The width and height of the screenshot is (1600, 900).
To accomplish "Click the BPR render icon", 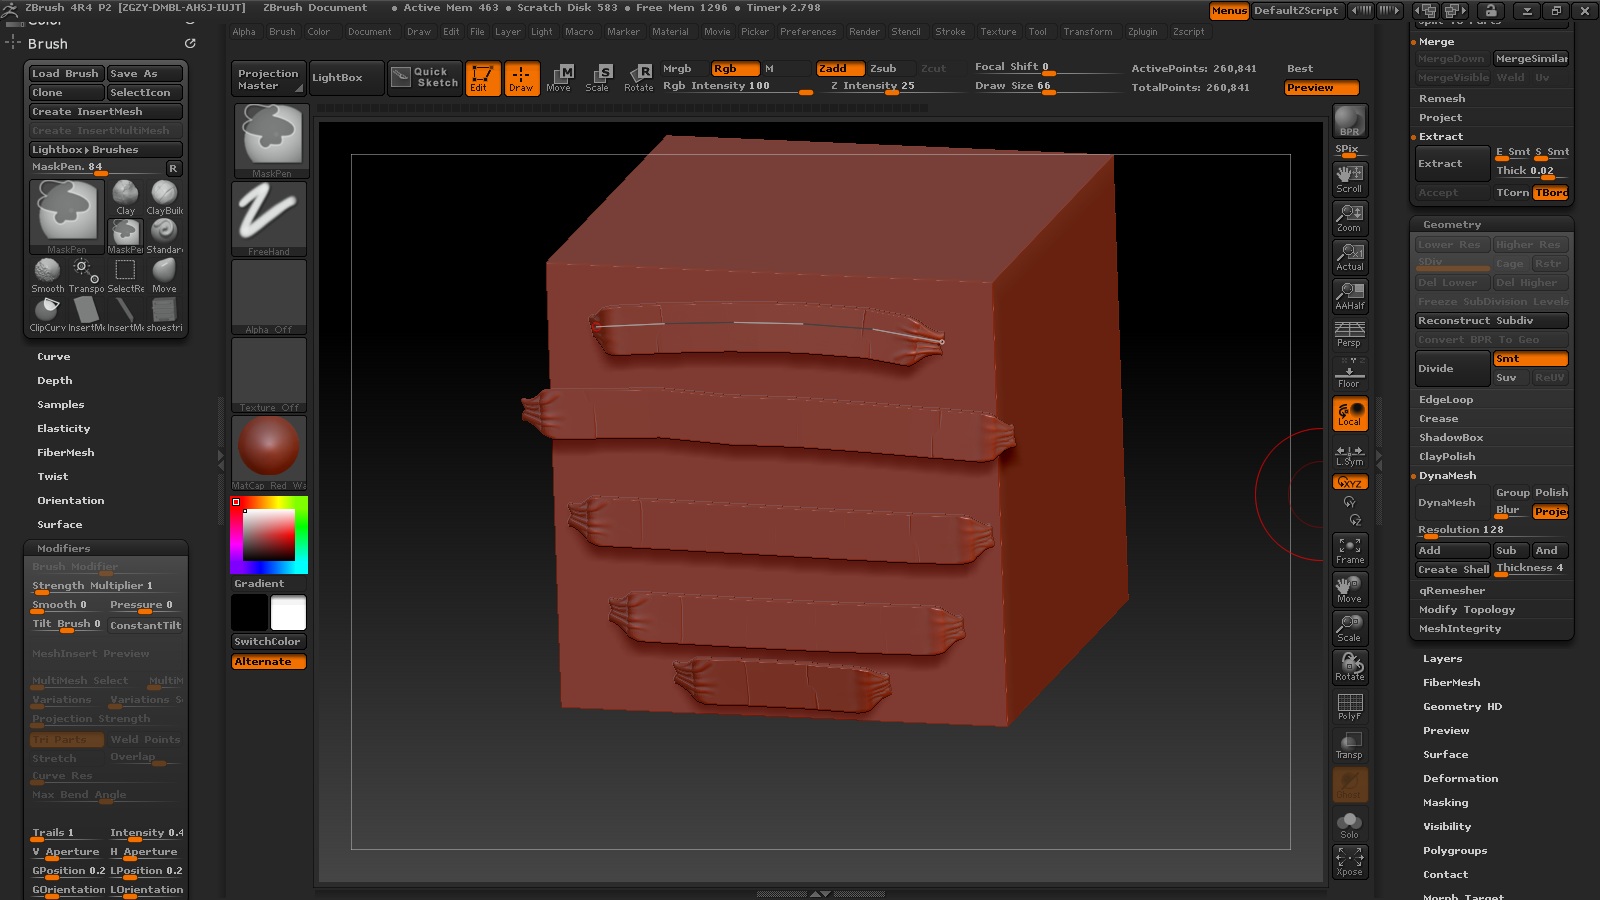I will click(x=1350, y=121).
